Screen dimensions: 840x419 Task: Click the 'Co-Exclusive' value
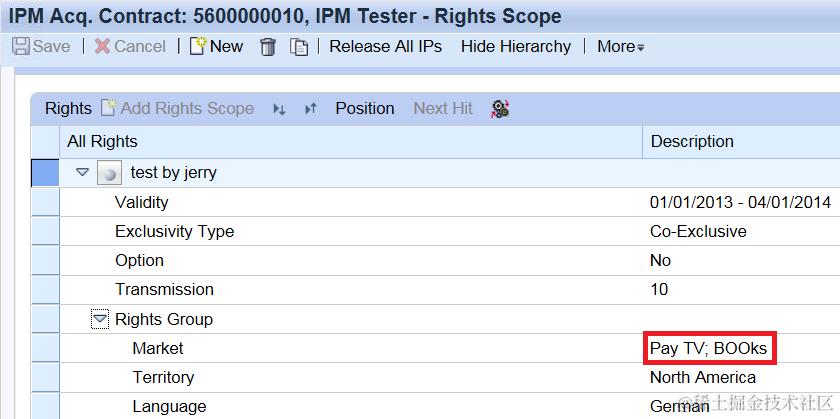(698, 231)
